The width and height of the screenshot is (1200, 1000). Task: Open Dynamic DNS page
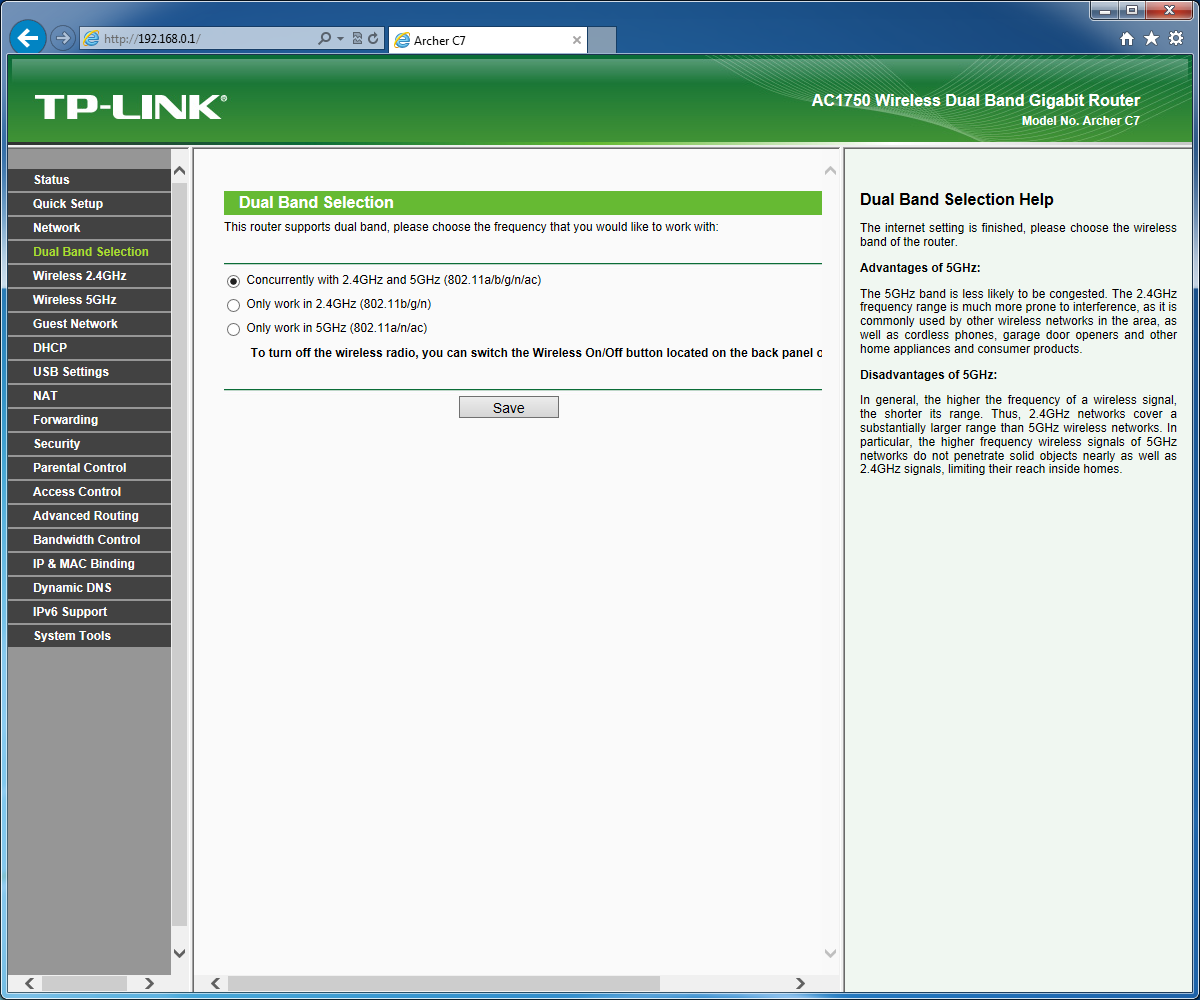89,588
